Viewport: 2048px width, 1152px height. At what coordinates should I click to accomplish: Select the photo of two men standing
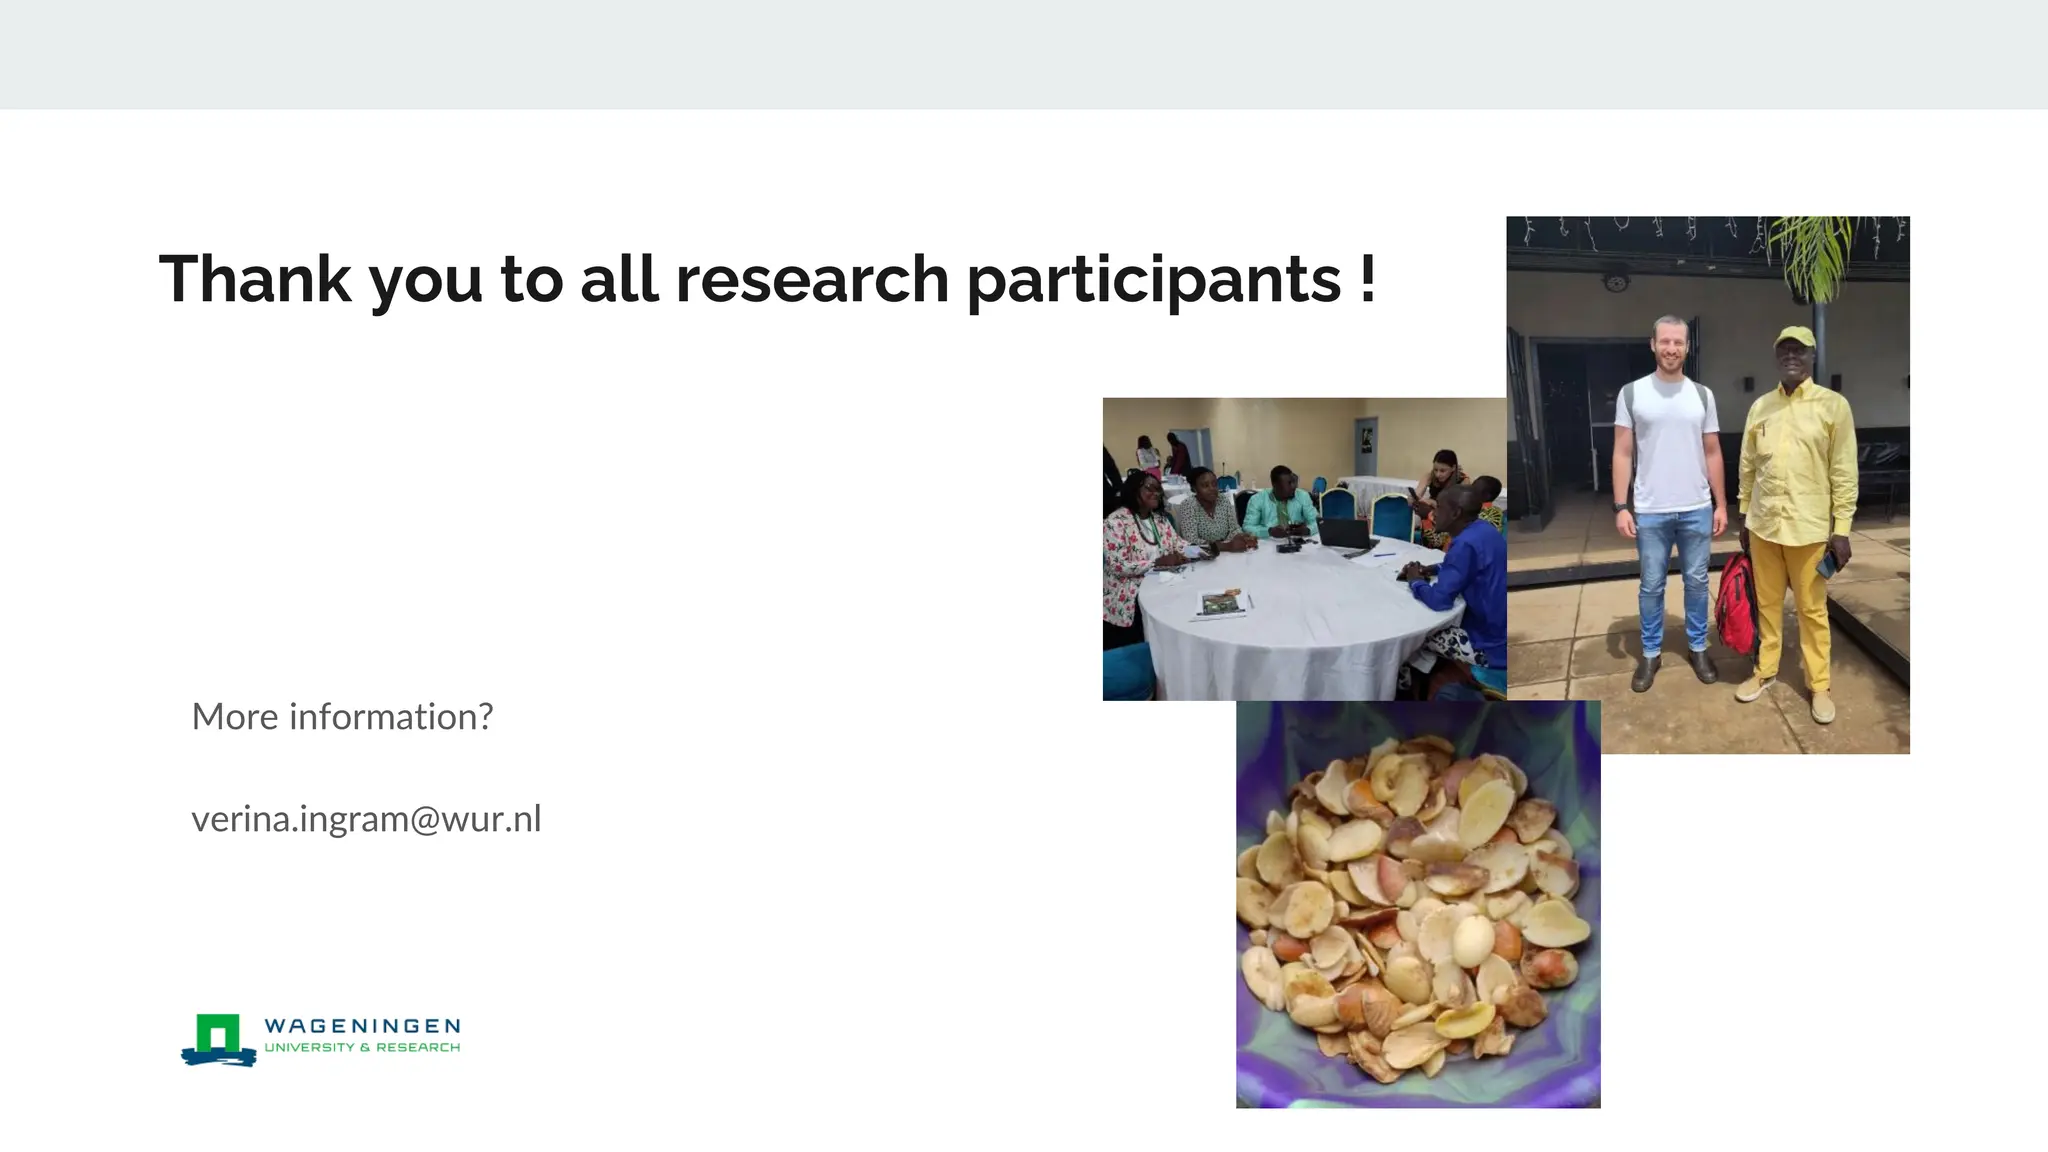click(1708, 485)
